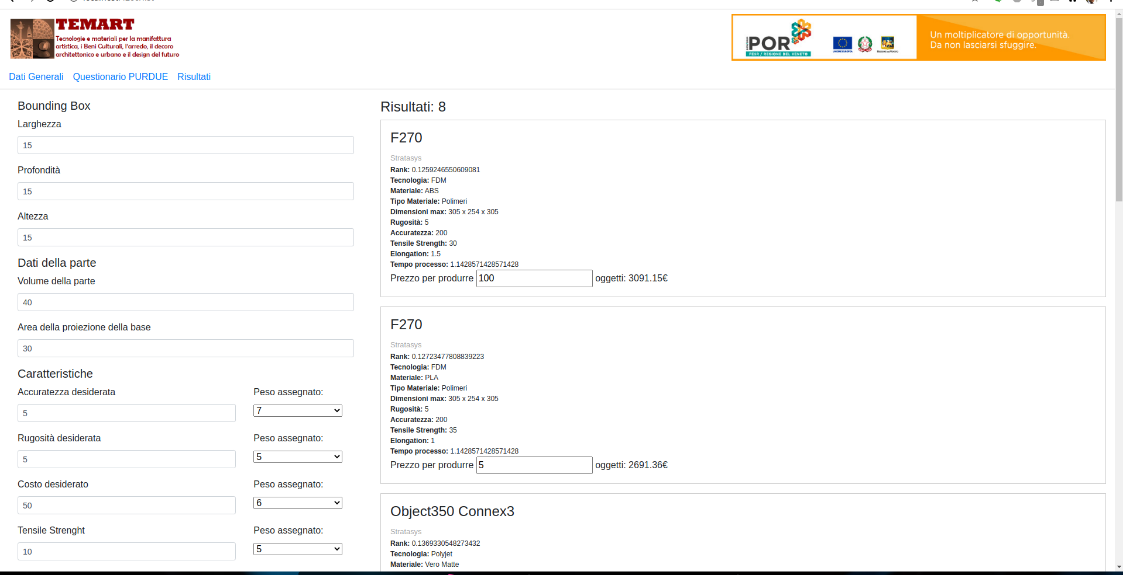Image resolution: width=1123 pixels, height=575 pixels.
Task: Click the TEMART logo image
Action: 95,39
